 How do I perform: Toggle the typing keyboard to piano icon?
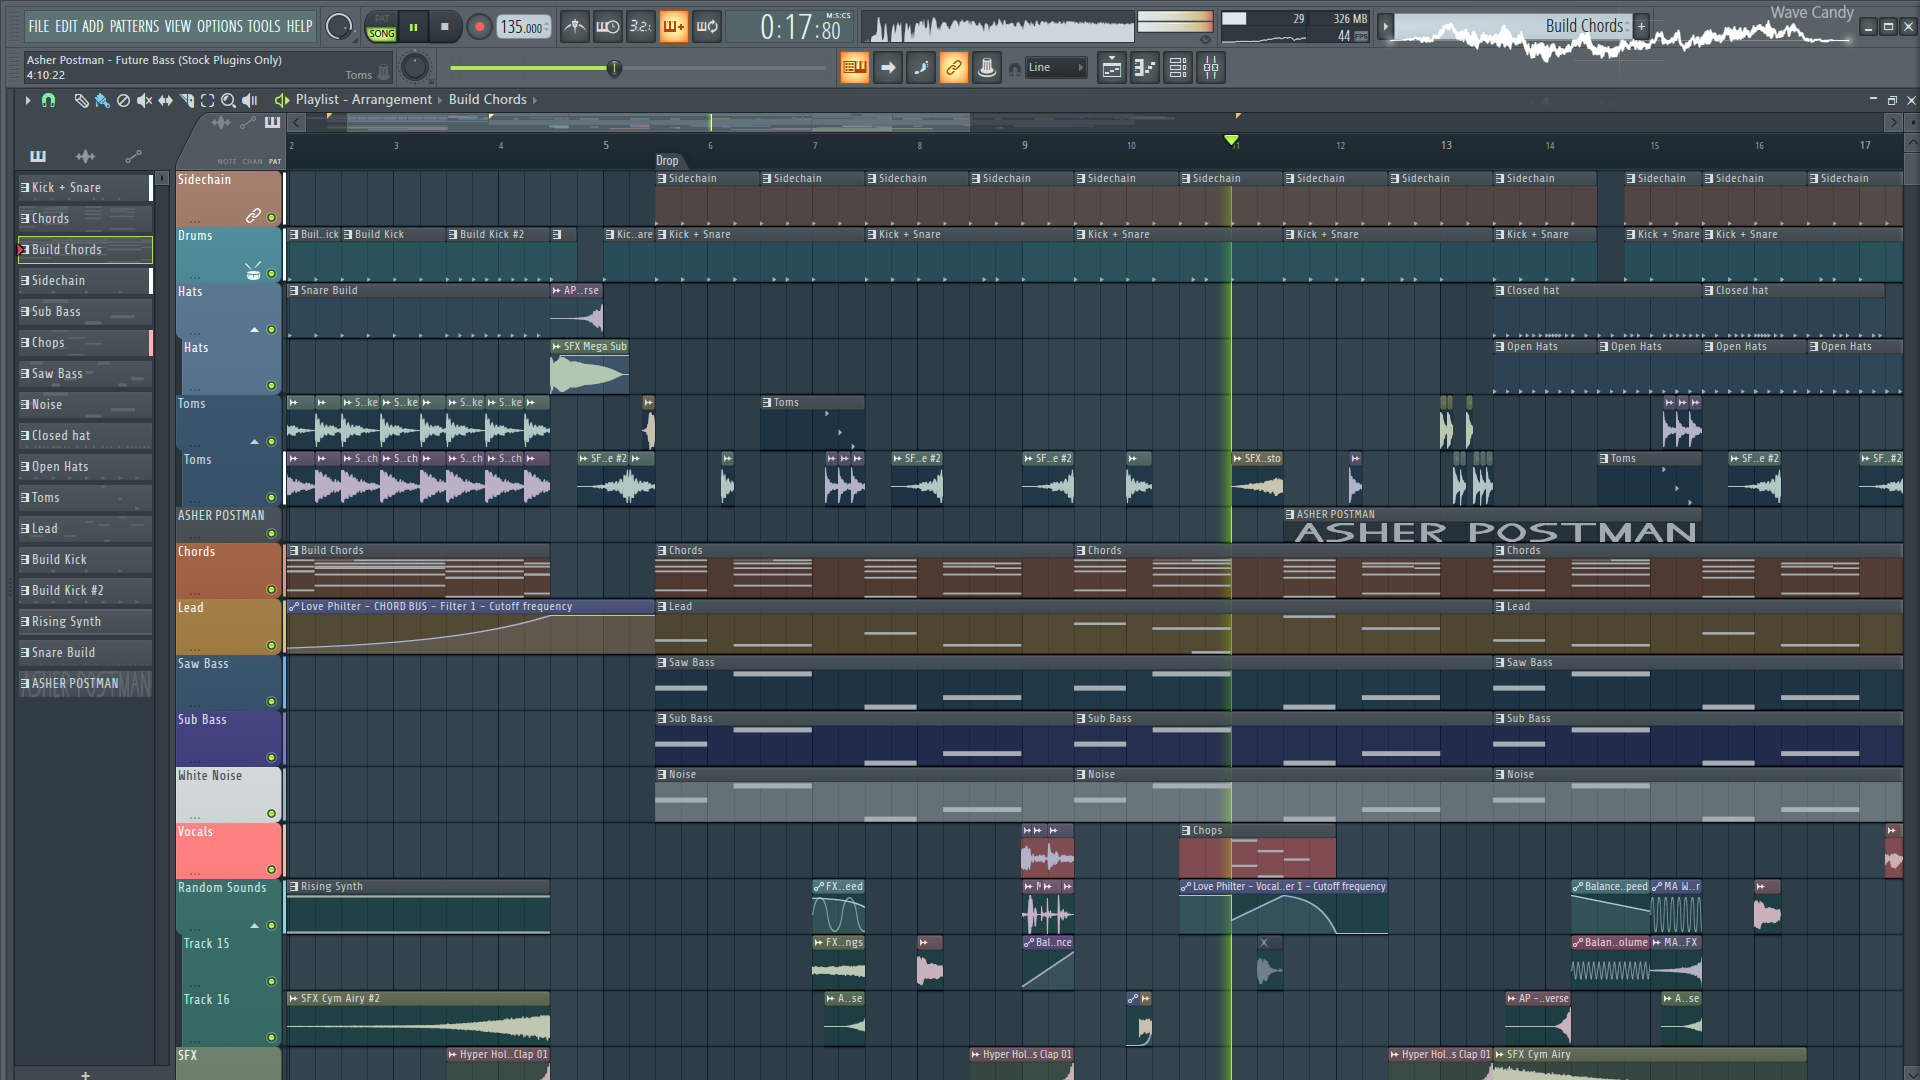click(854, 68)
